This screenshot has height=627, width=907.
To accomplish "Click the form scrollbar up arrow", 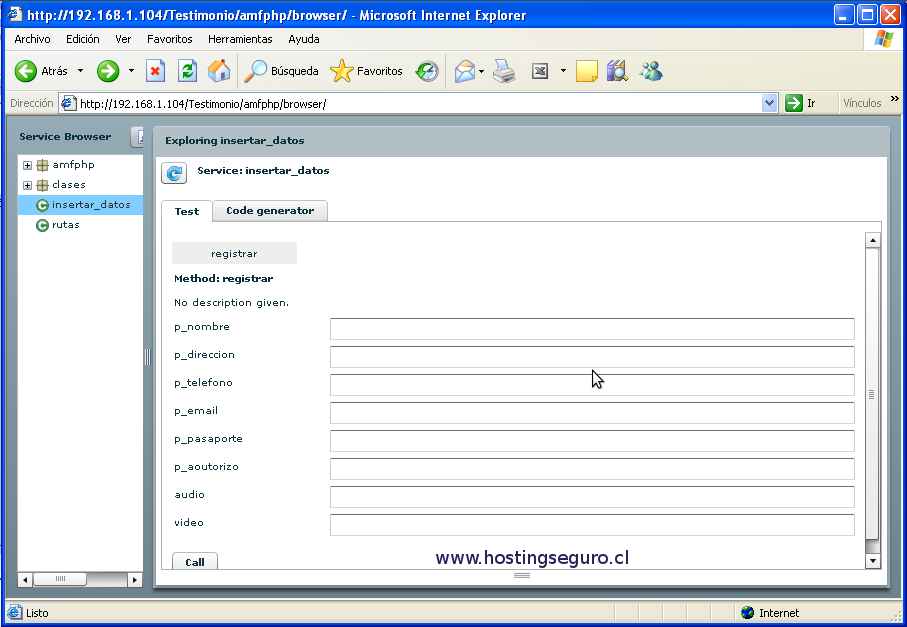I will click(872, 239).
